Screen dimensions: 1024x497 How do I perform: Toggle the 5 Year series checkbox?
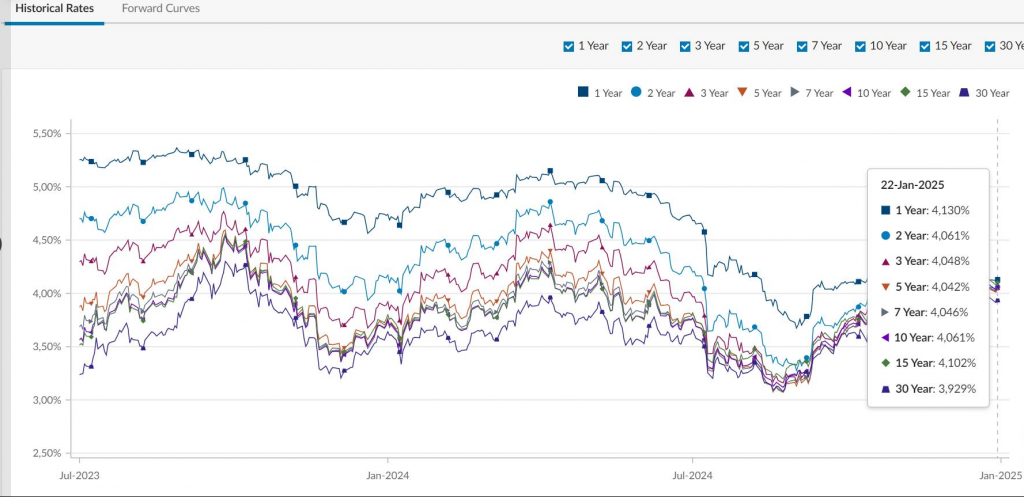744,46
